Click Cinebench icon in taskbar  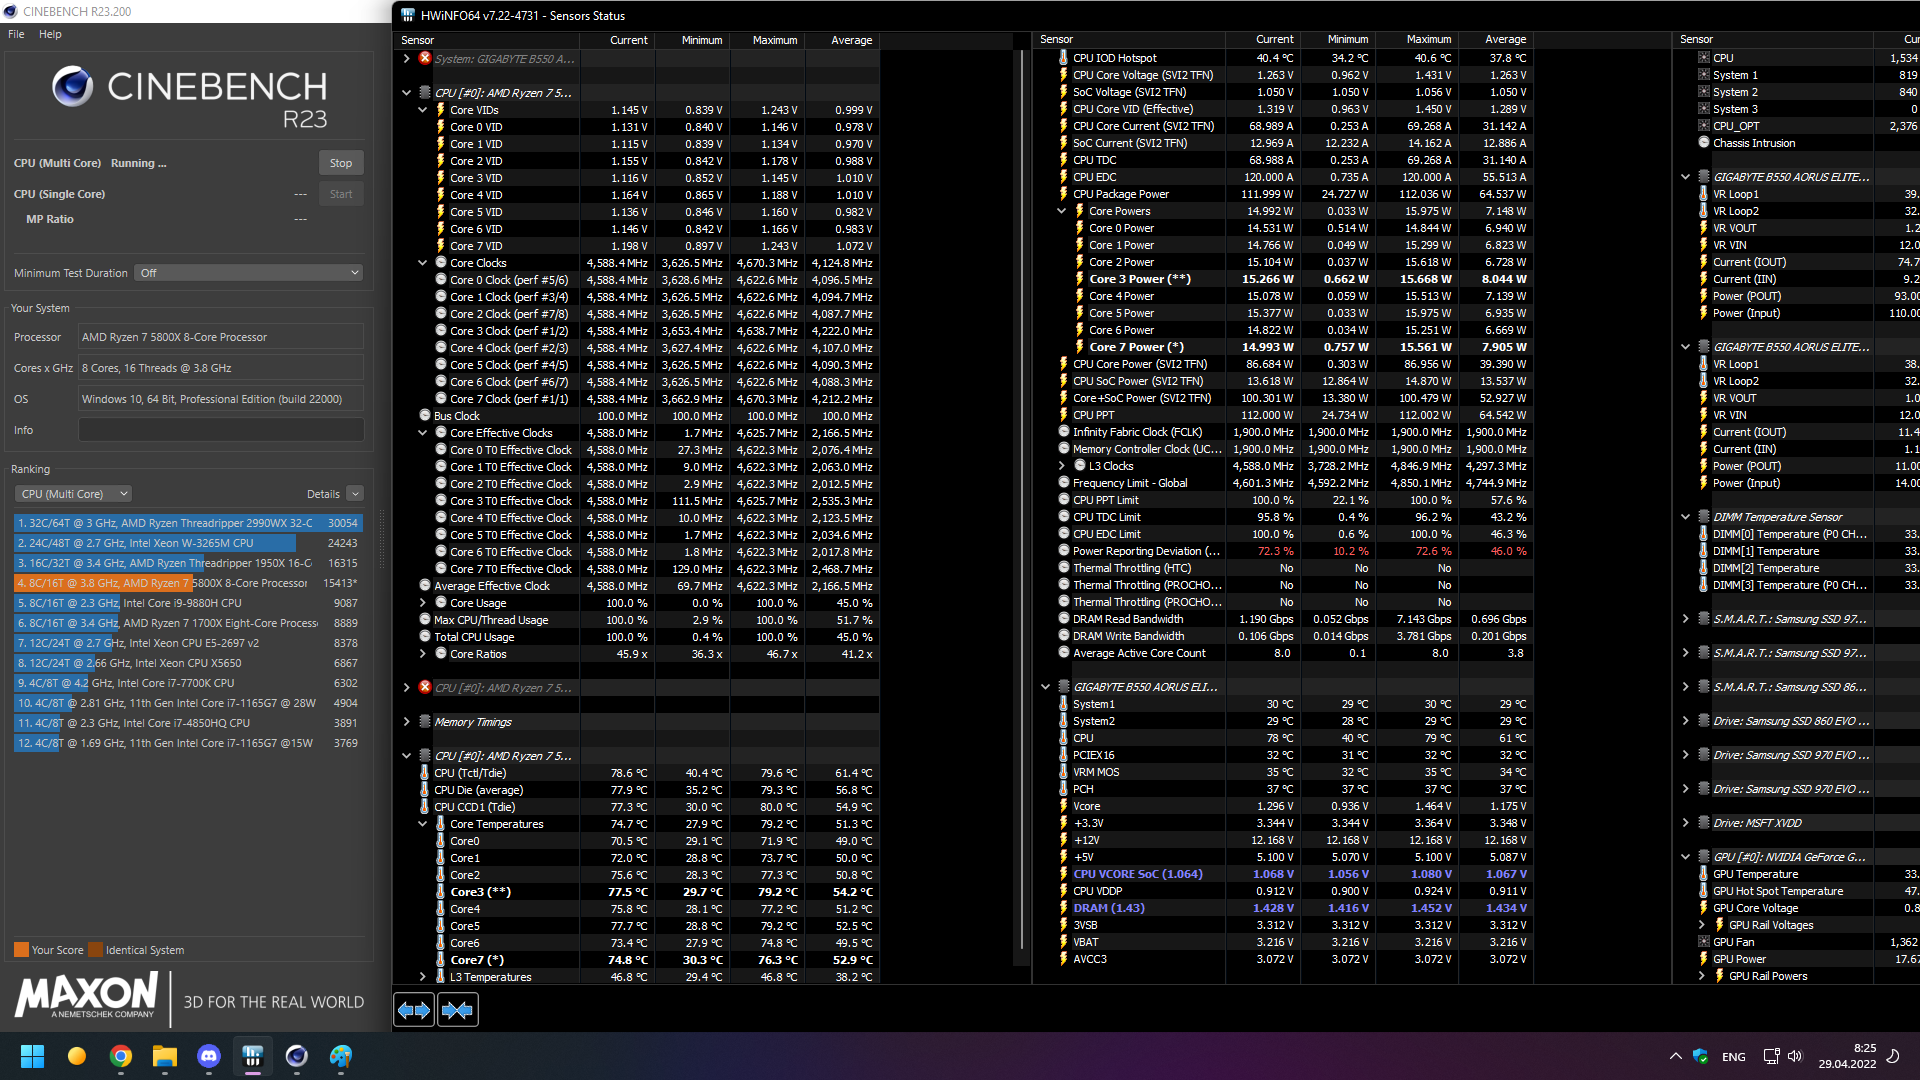(296, 1056)
